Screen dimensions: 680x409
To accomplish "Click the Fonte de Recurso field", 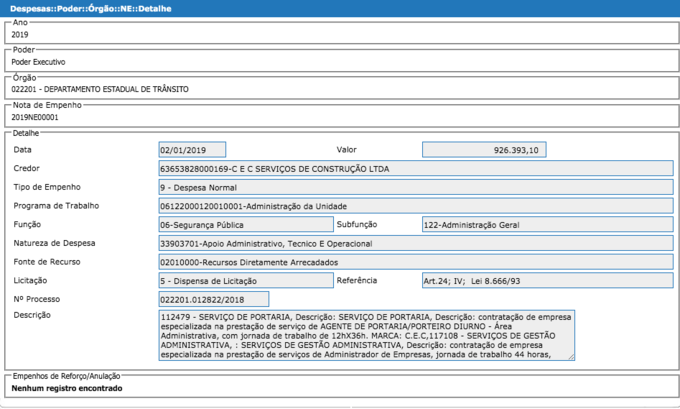I will tap(416, 262).
